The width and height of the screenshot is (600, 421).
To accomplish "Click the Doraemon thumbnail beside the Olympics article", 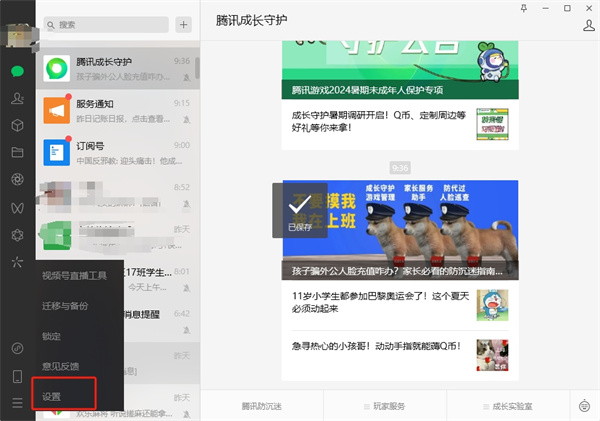I will tap(492, 305).
